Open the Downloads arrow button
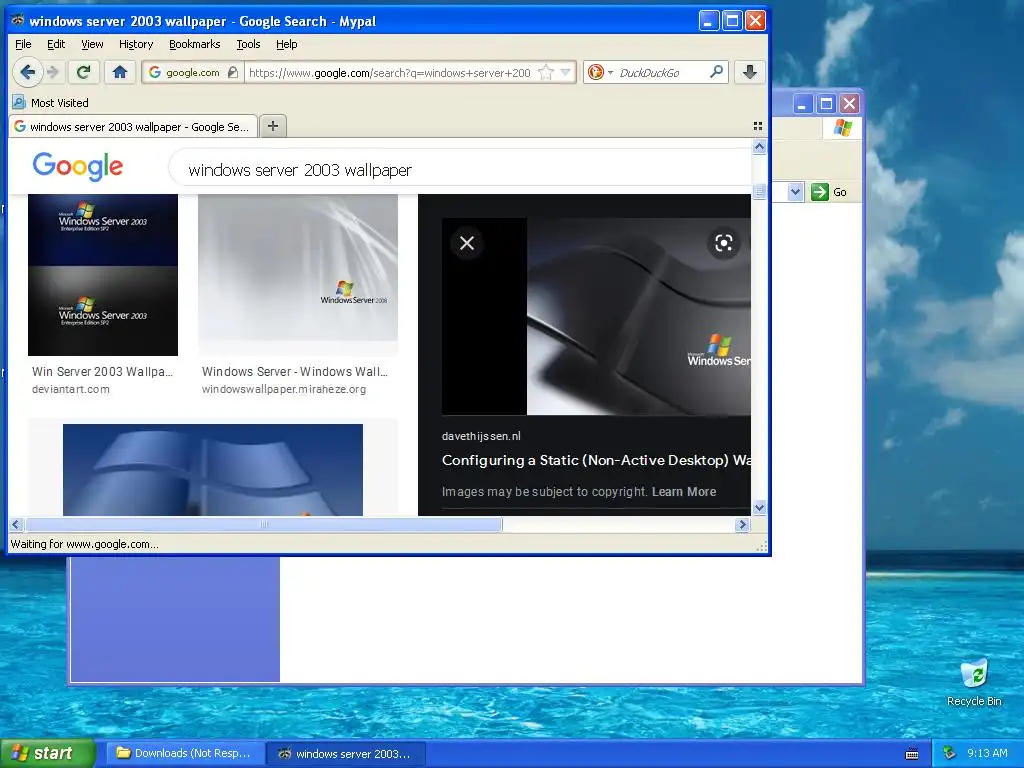 pyautogui.click(x=750, y=72)
